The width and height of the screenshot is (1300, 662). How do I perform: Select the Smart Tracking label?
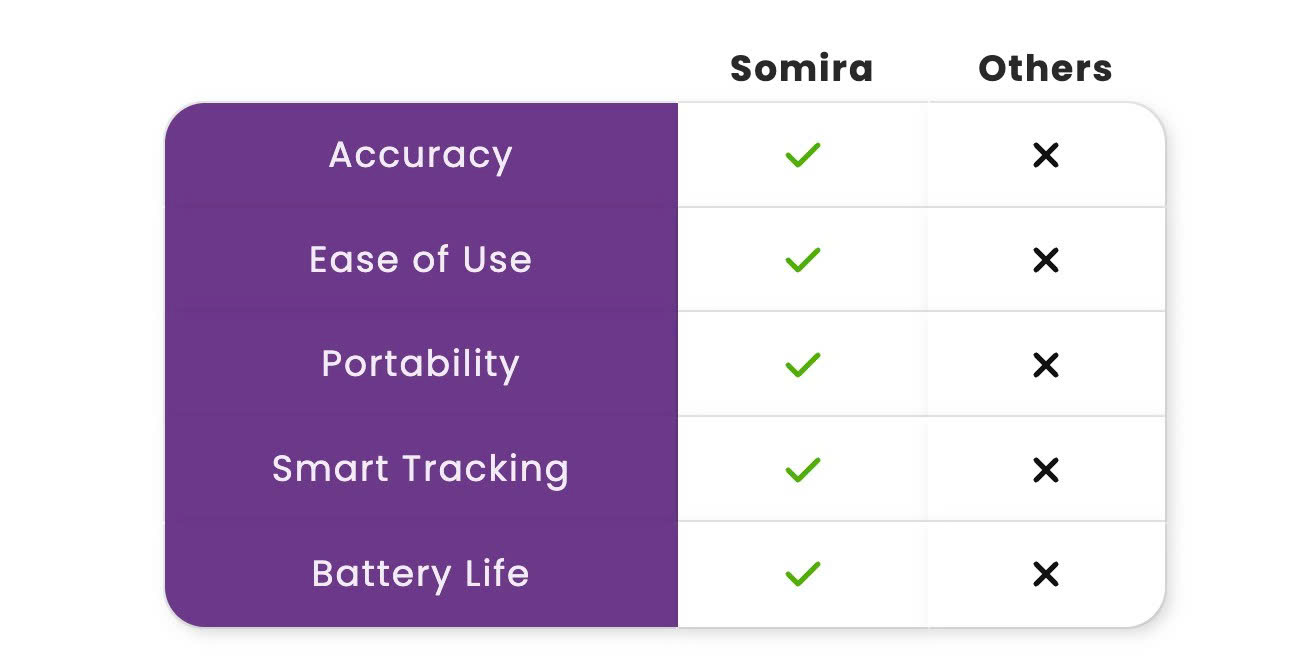coord(420,469)
